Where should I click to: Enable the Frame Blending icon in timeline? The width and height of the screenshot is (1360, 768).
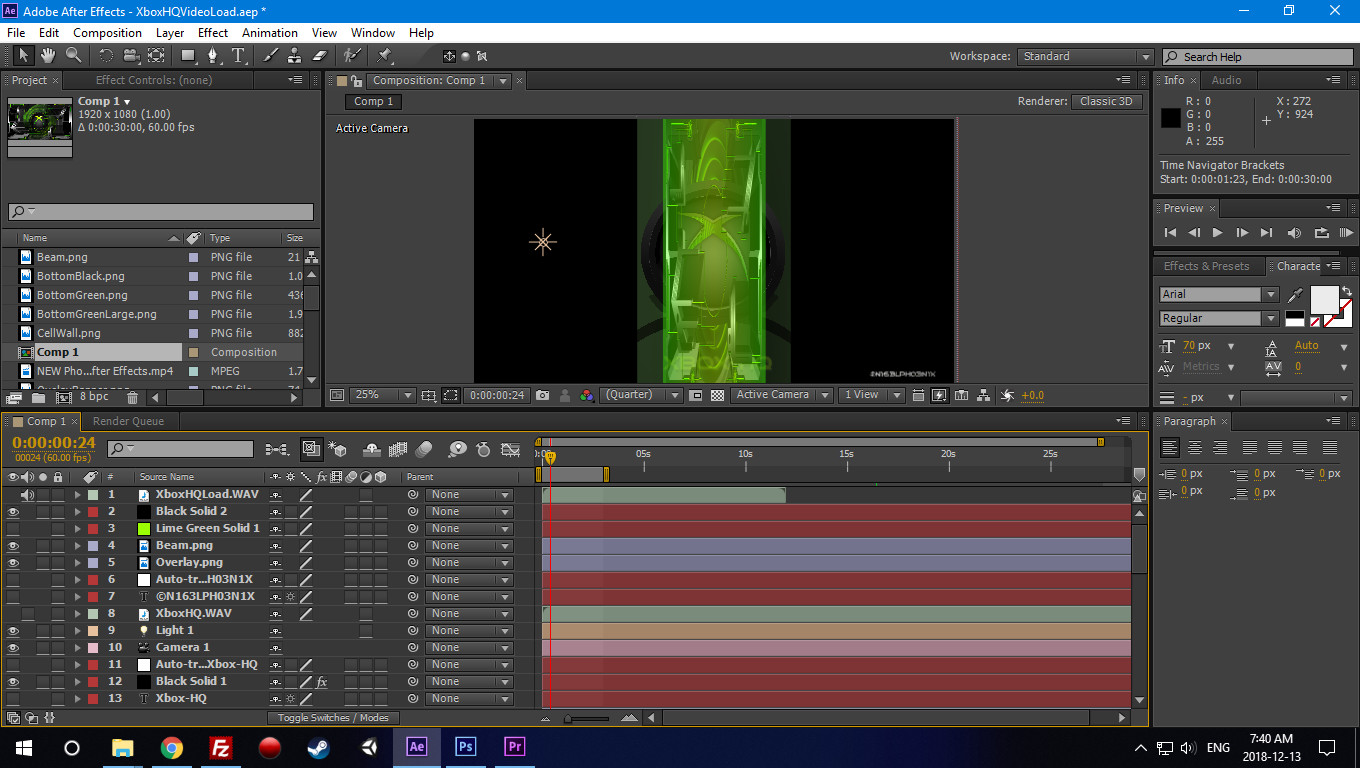(x=398, y=450)
